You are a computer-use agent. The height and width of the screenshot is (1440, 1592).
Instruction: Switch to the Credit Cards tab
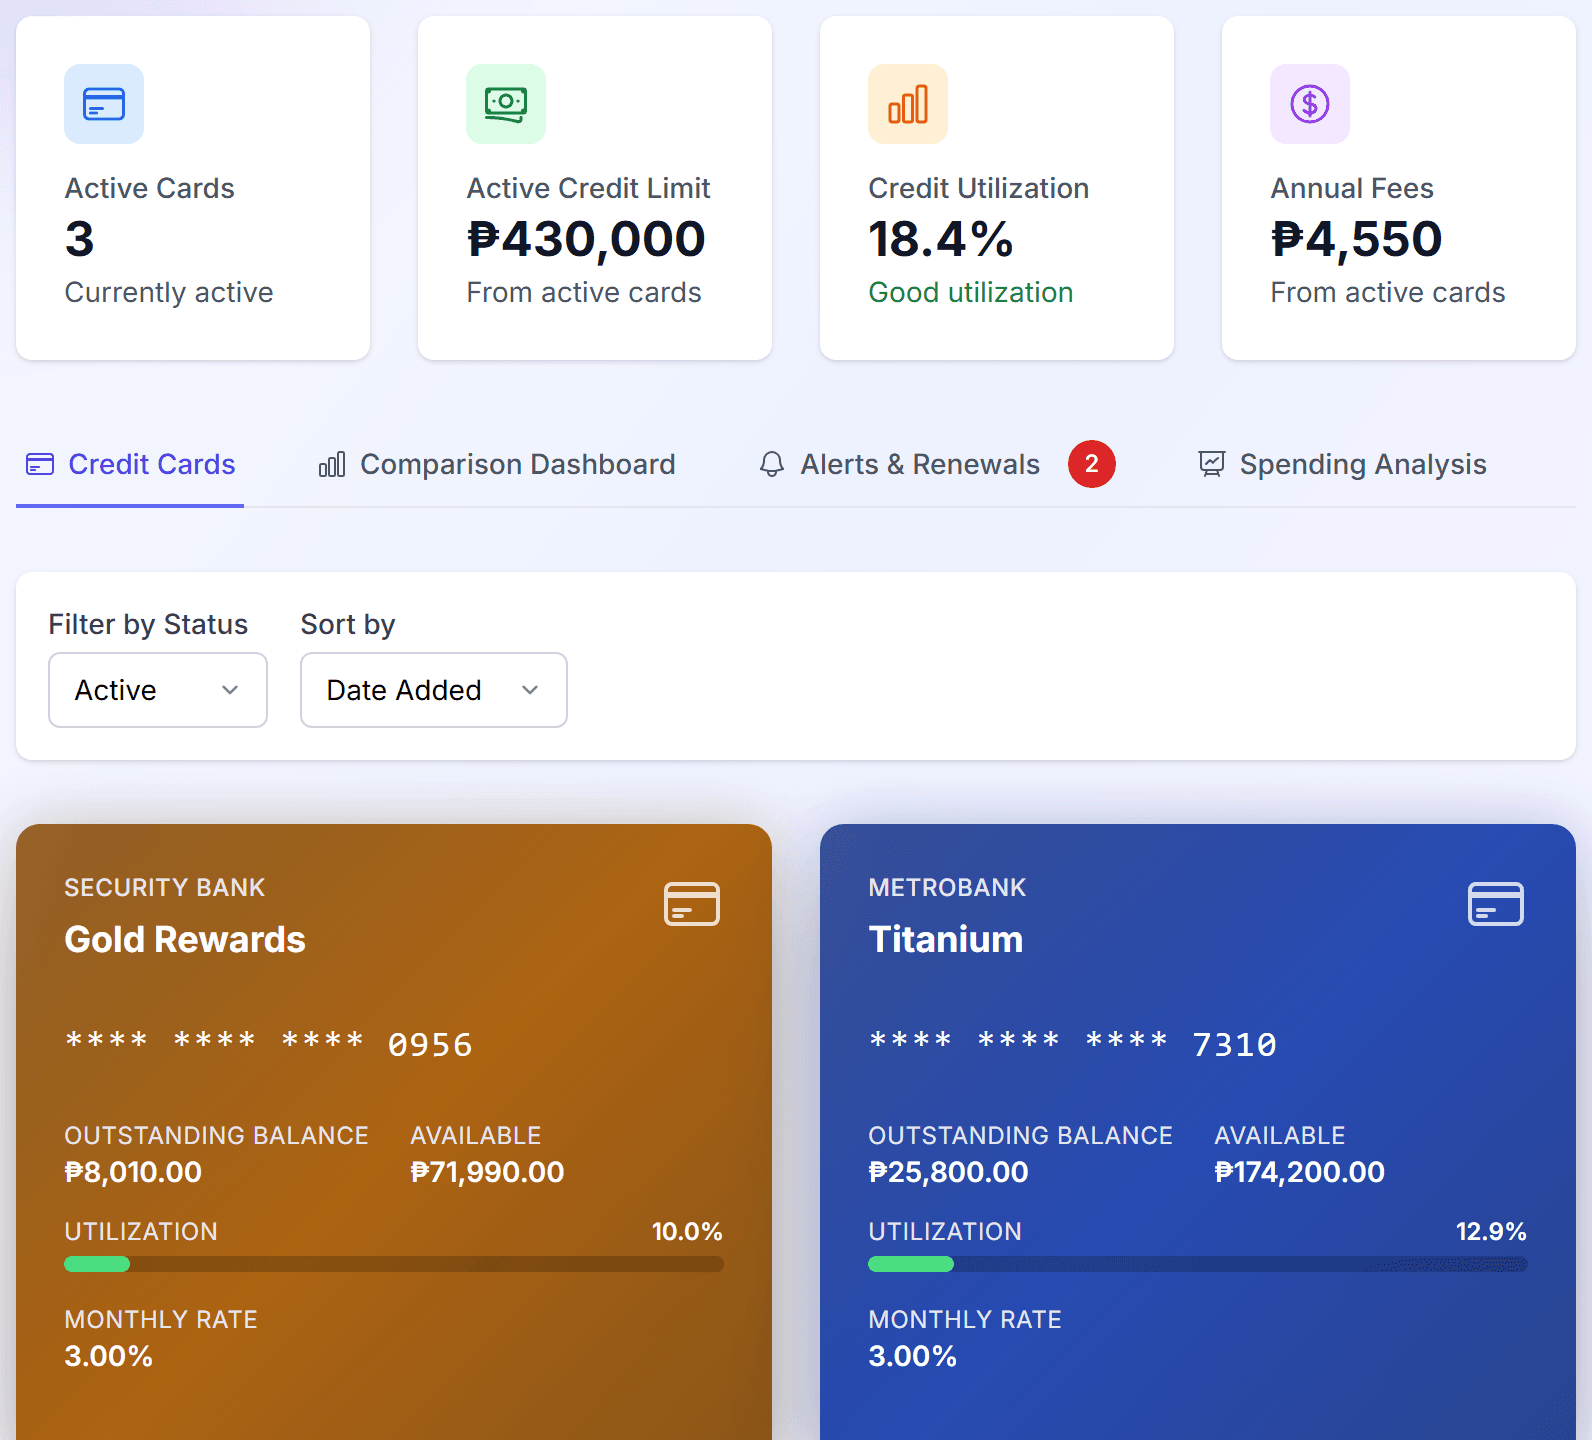(130, 464)
